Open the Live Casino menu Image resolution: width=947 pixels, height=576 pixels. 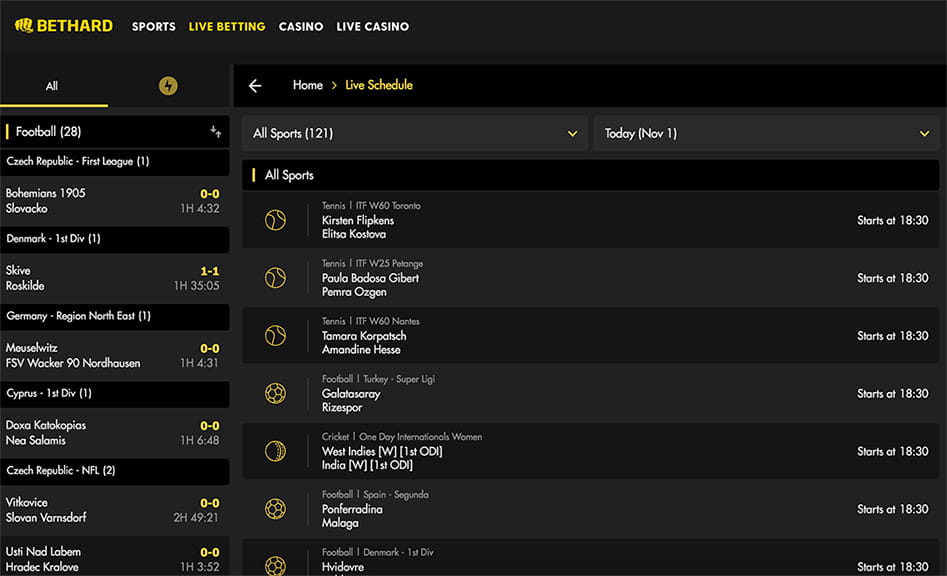point(373,27)
